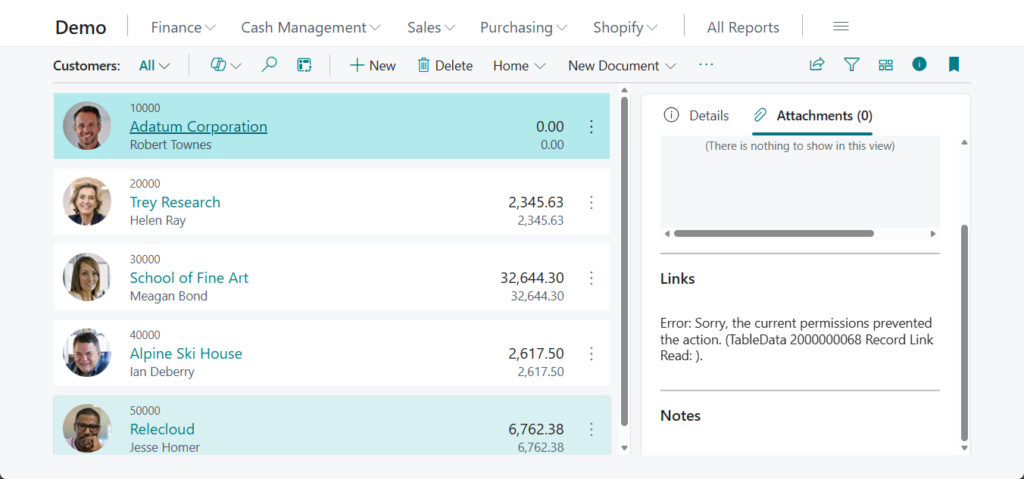Open the filter pane funnel icon

pos(851,65)
